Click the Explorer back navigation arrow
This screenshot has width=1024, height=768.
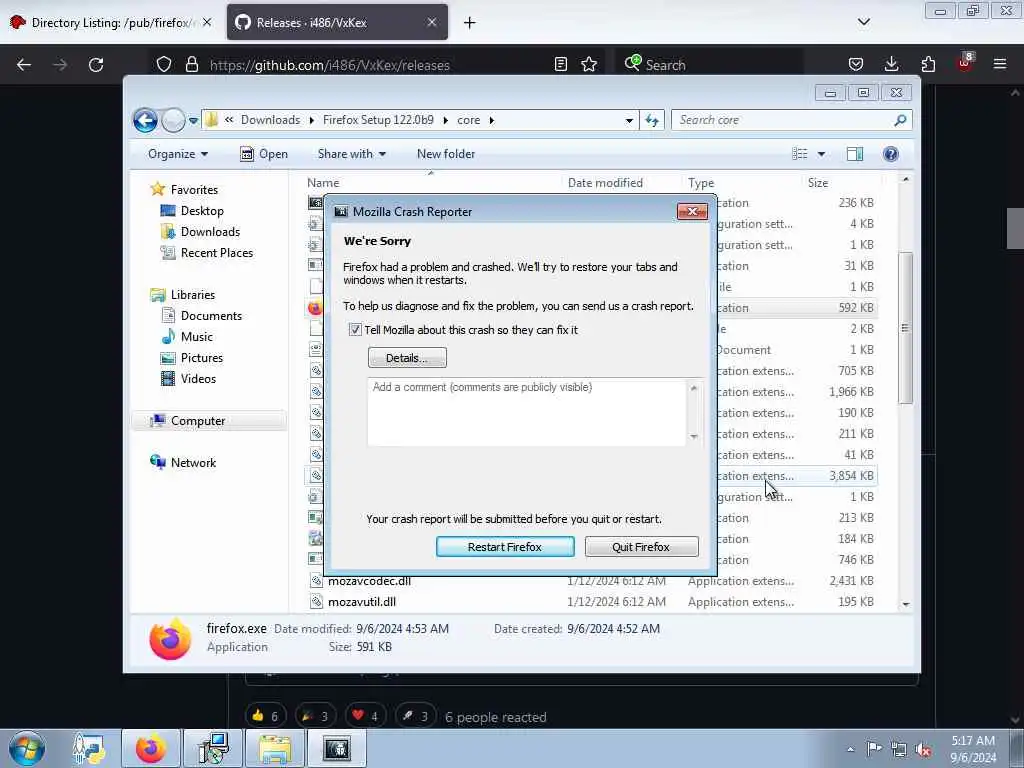(x=145, y=120)
